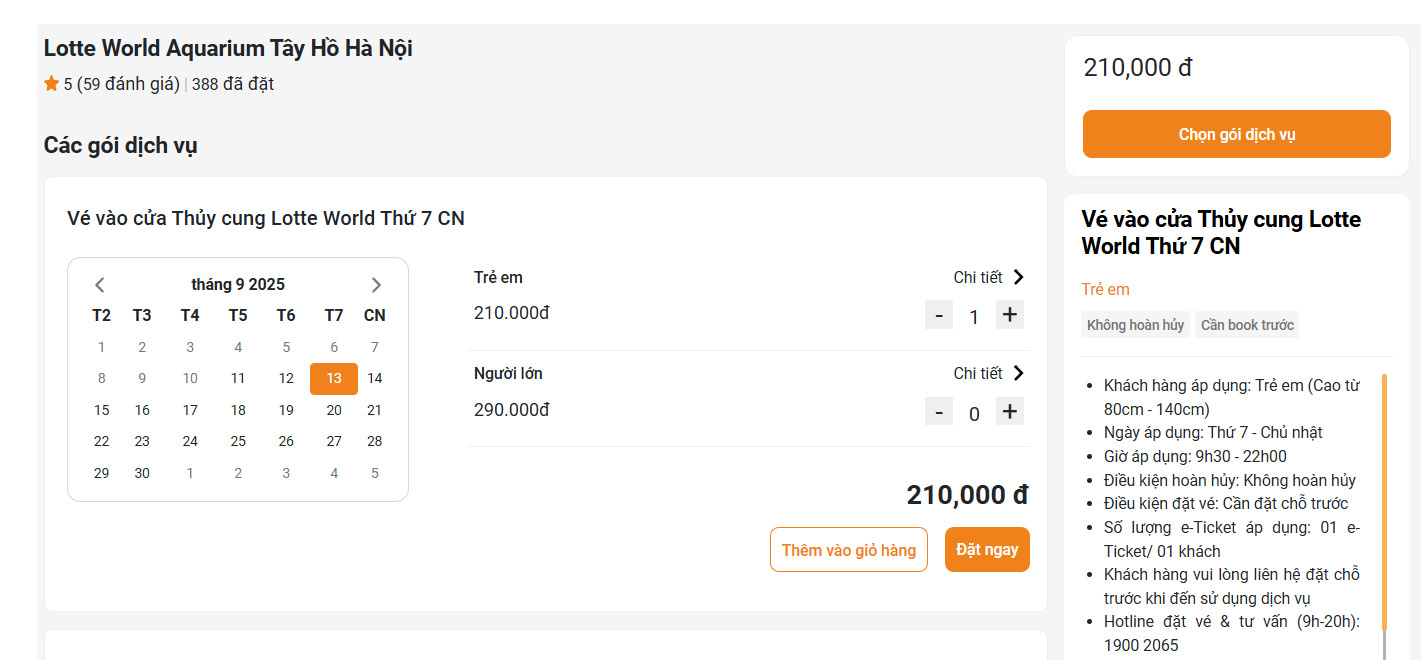The width and height of the screenshot is (1421, 660).
Task: Click Chọn gói dịch vụ button
Action: pos(1236,134)
